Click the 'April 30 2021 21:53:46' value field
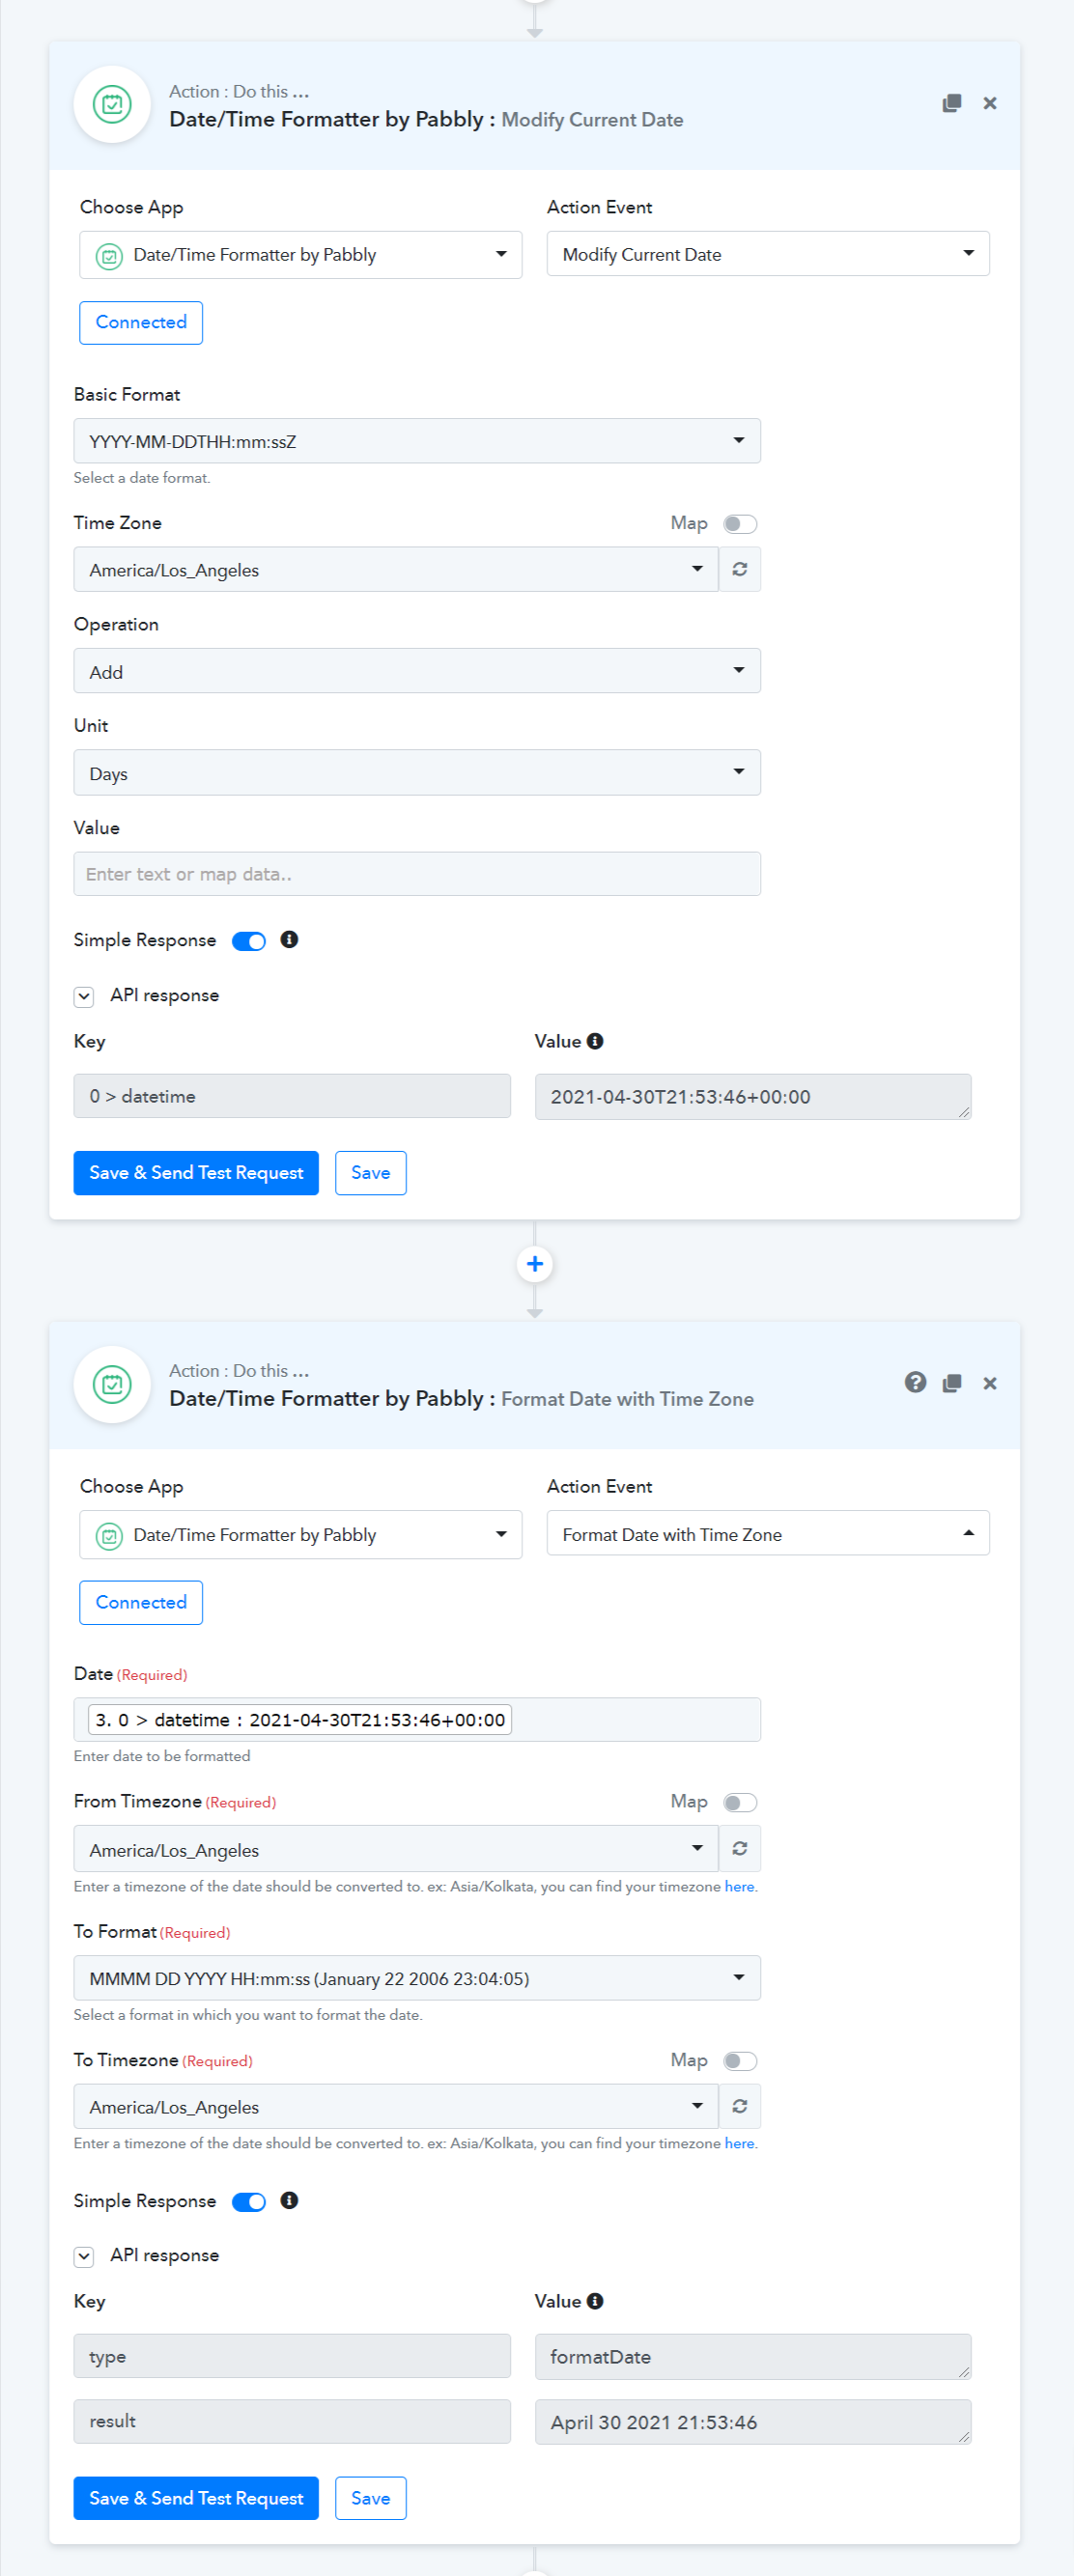This screenshot has height=2576, width=1074. point(753,2422)
